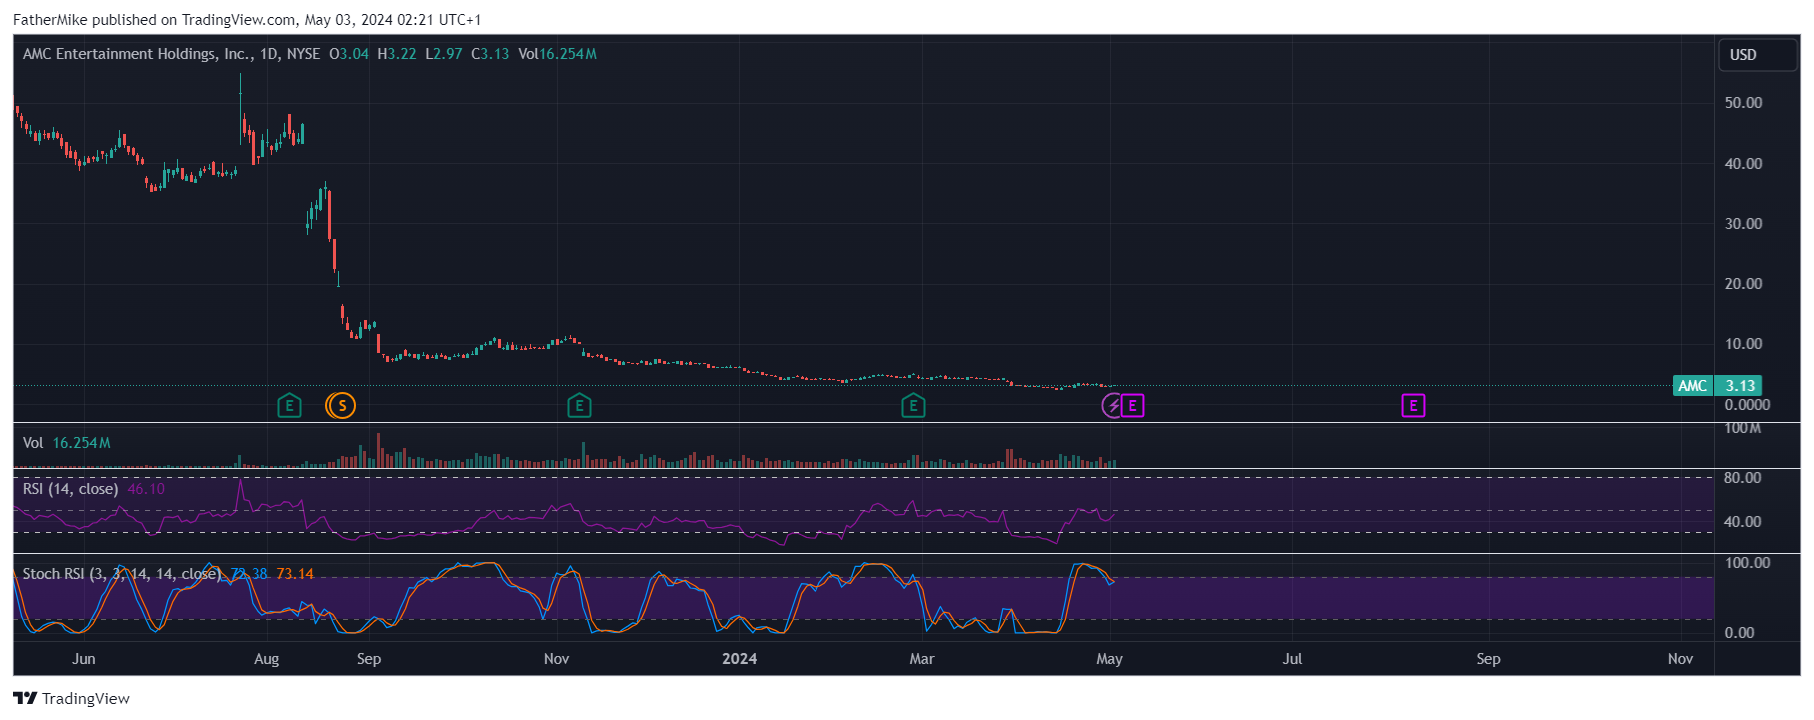The height and width of the screenshot is (720, 1814).
Task: Click the blue Stoch RSI value 72.38
Action: [249, 574]
